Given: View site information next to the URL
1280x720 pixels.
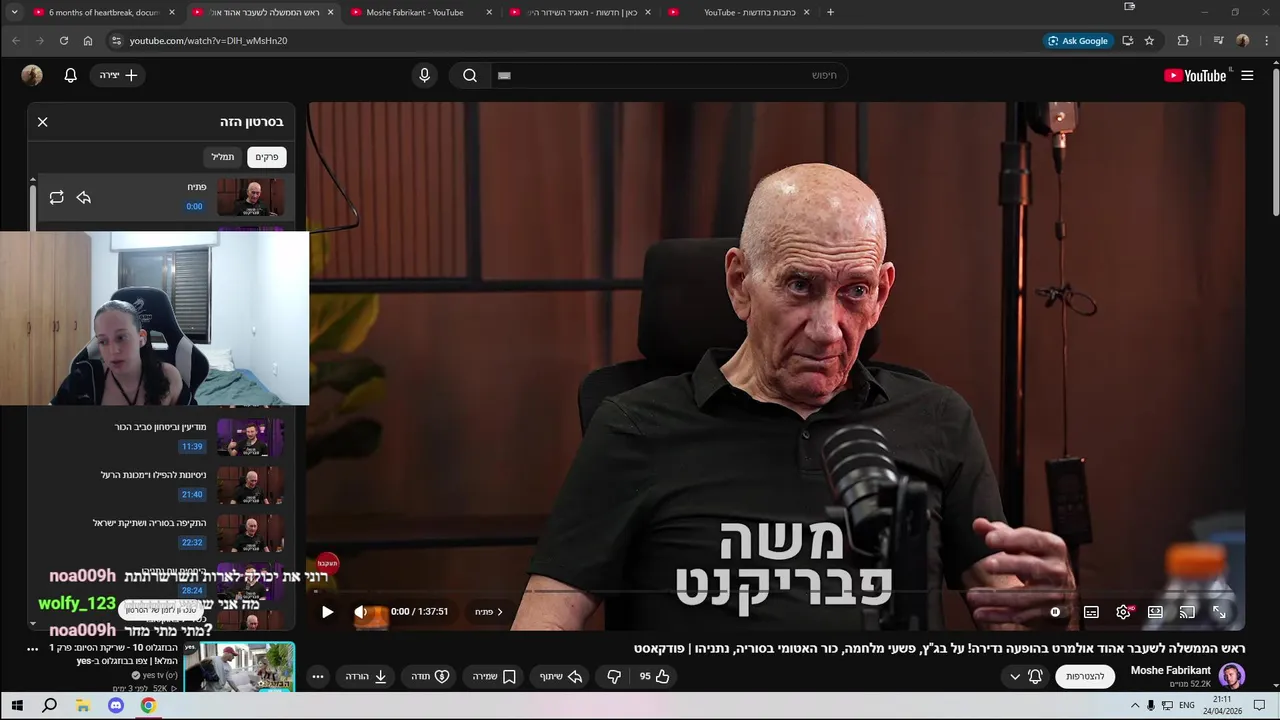Looking at the screenshot, I should click(116, 41).
